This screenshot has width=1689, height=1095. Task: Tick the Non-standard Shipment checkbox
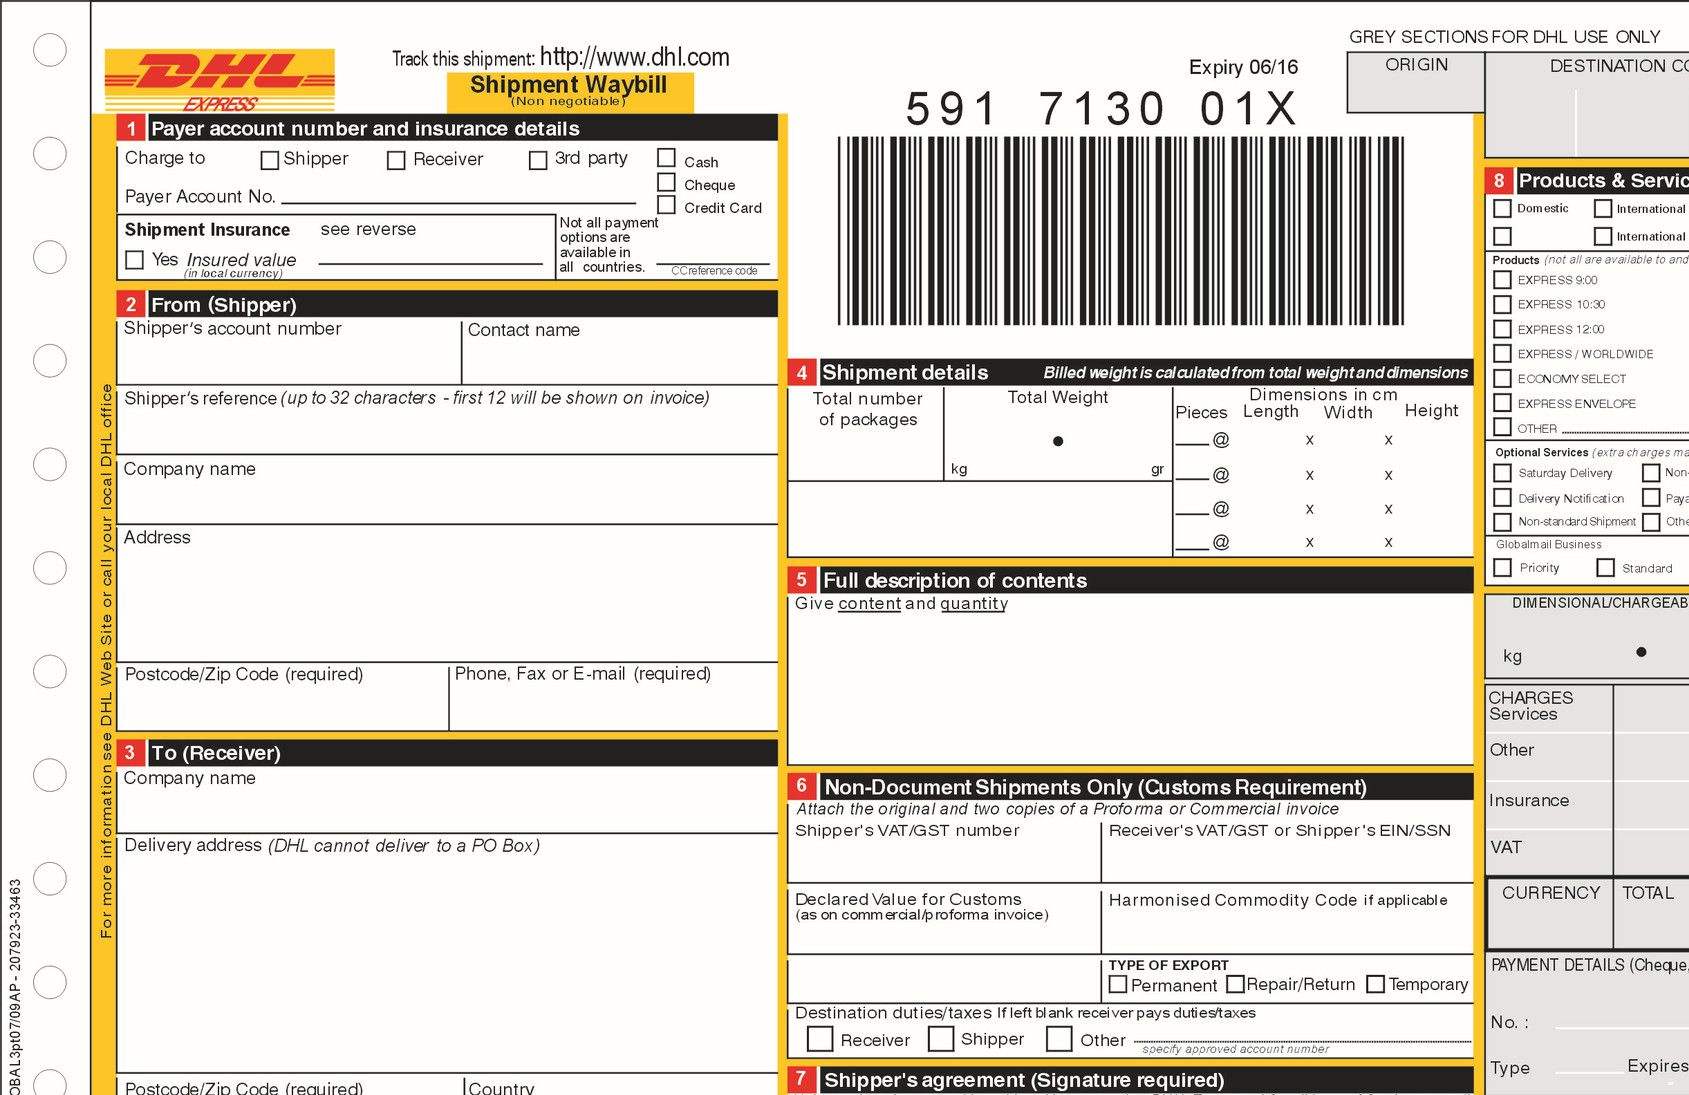click(x=1502, y=522)
